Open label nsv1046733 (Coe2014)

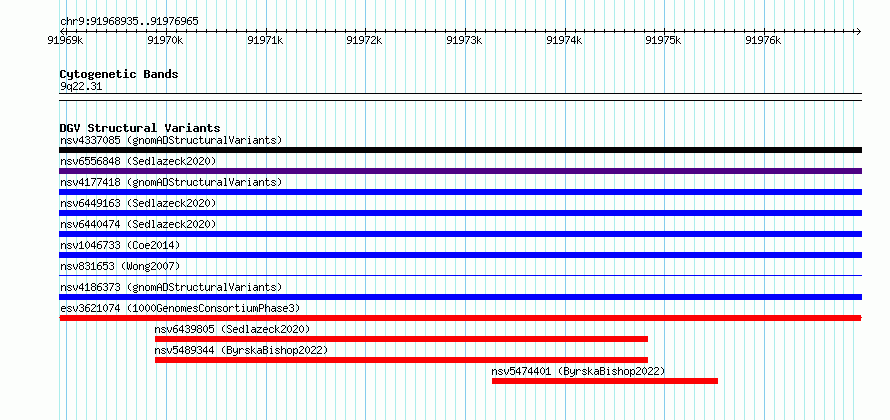tap(120, 245)
